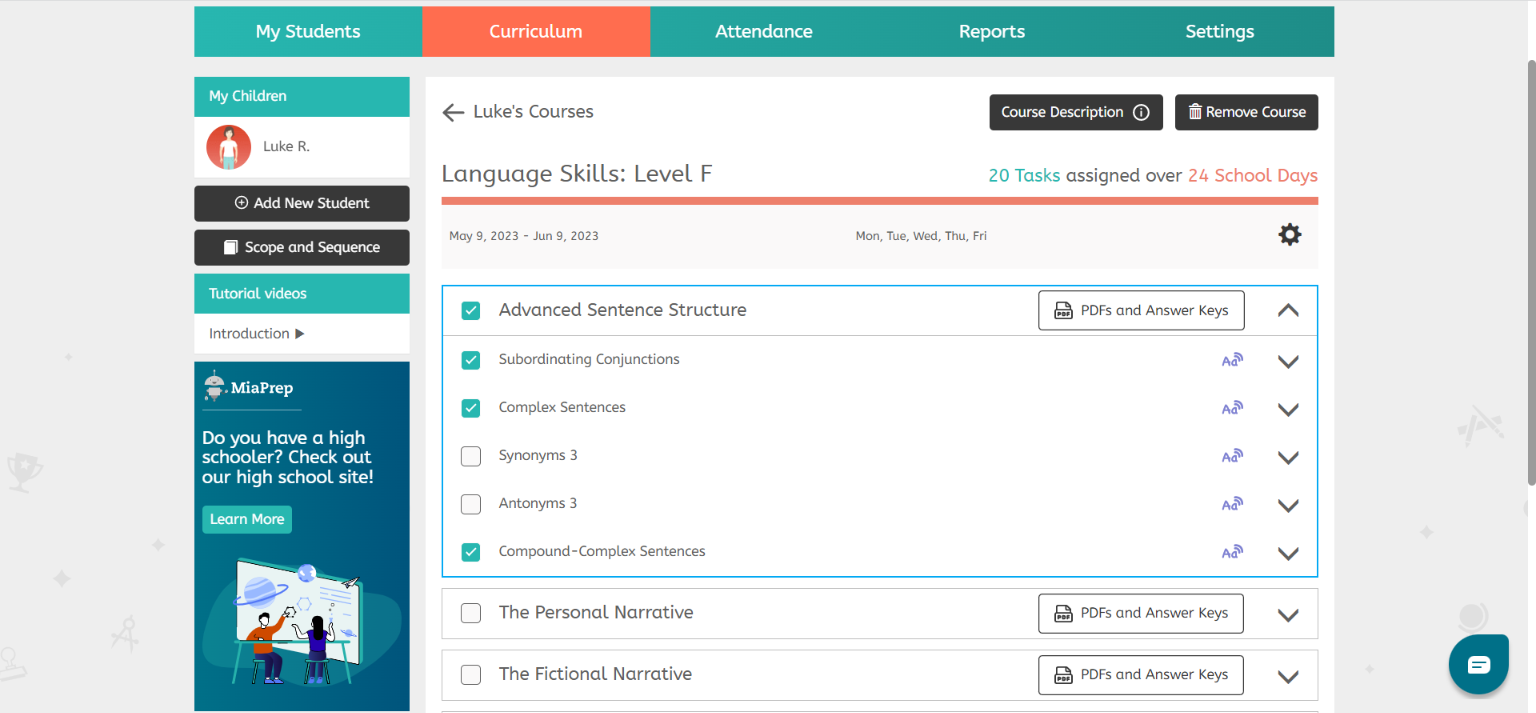The height and width of the screenshot is (713, 1536).
Task: Check the Synonyms 3 checkbox
Action: pyautogui.click(x=470, y=456)
